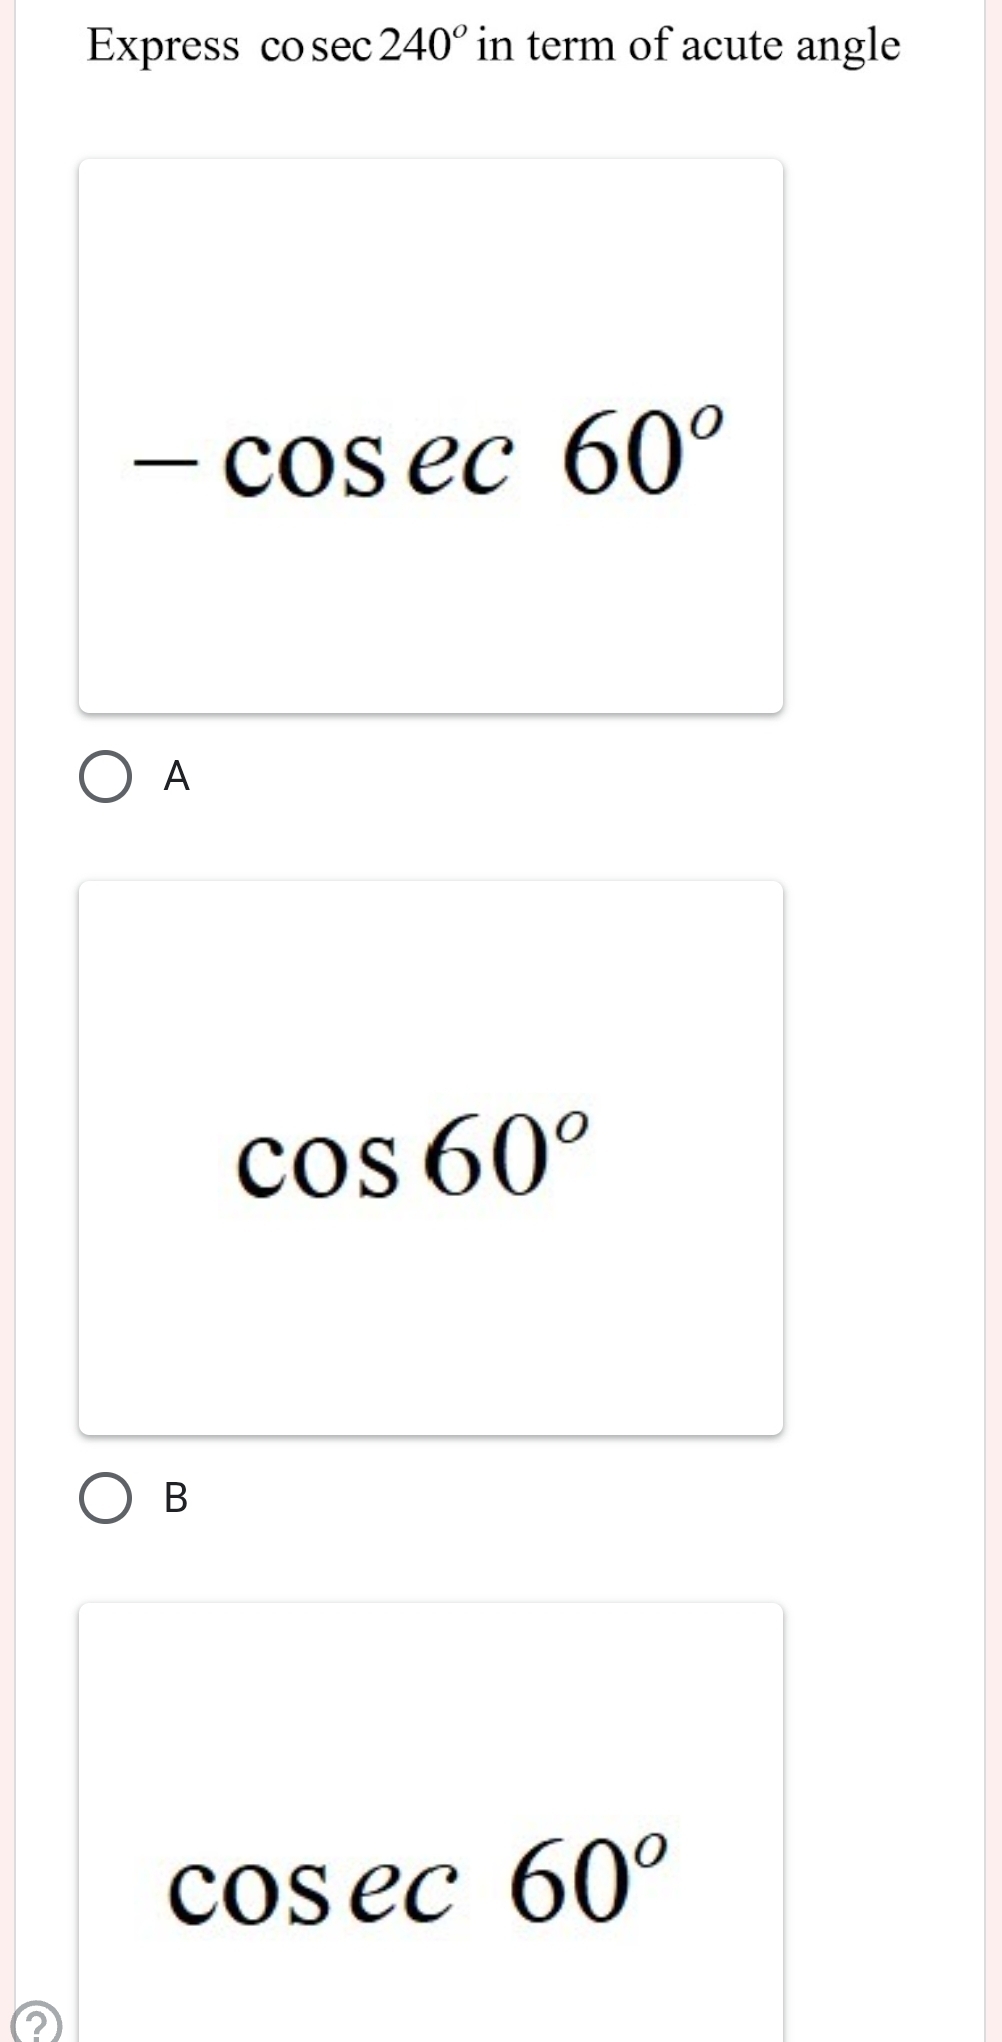Click the label B next to its radio
Image resolution: width=1002 pixels, height=2042 pixels.
point(174,1497)
